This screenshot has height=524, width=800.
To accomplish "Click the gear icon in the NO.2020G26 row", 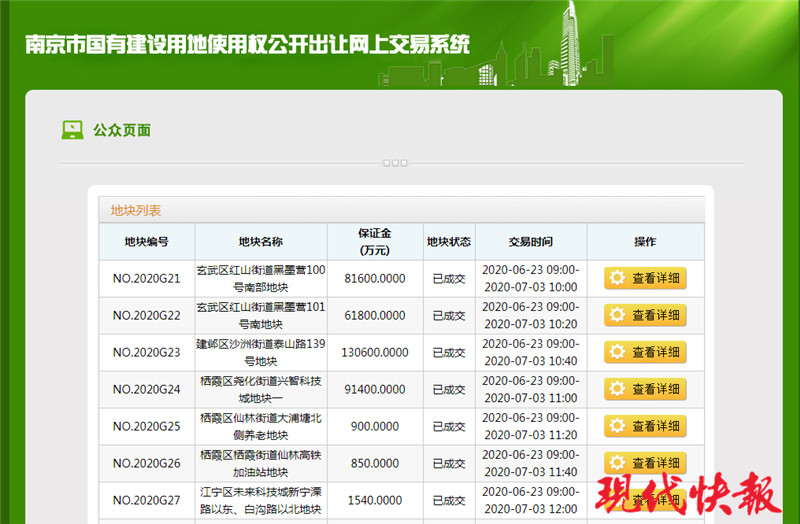I will click(x=617, y=463).
